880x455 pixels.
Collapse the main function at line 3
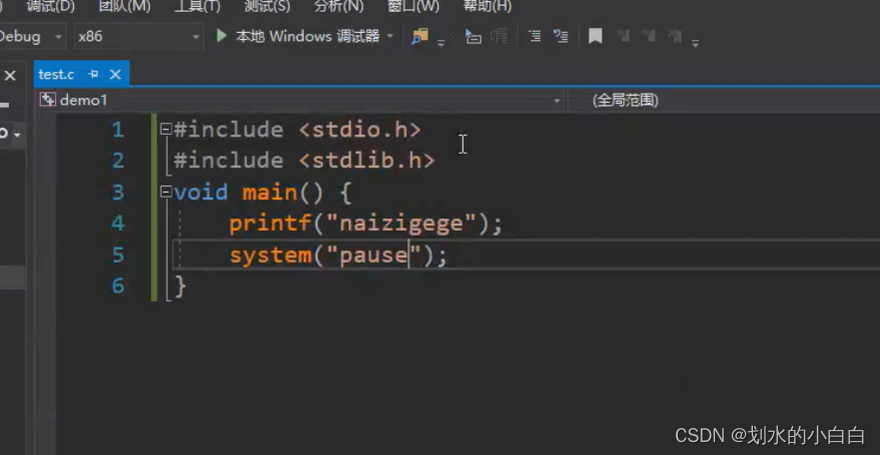[x=166, y=192]
